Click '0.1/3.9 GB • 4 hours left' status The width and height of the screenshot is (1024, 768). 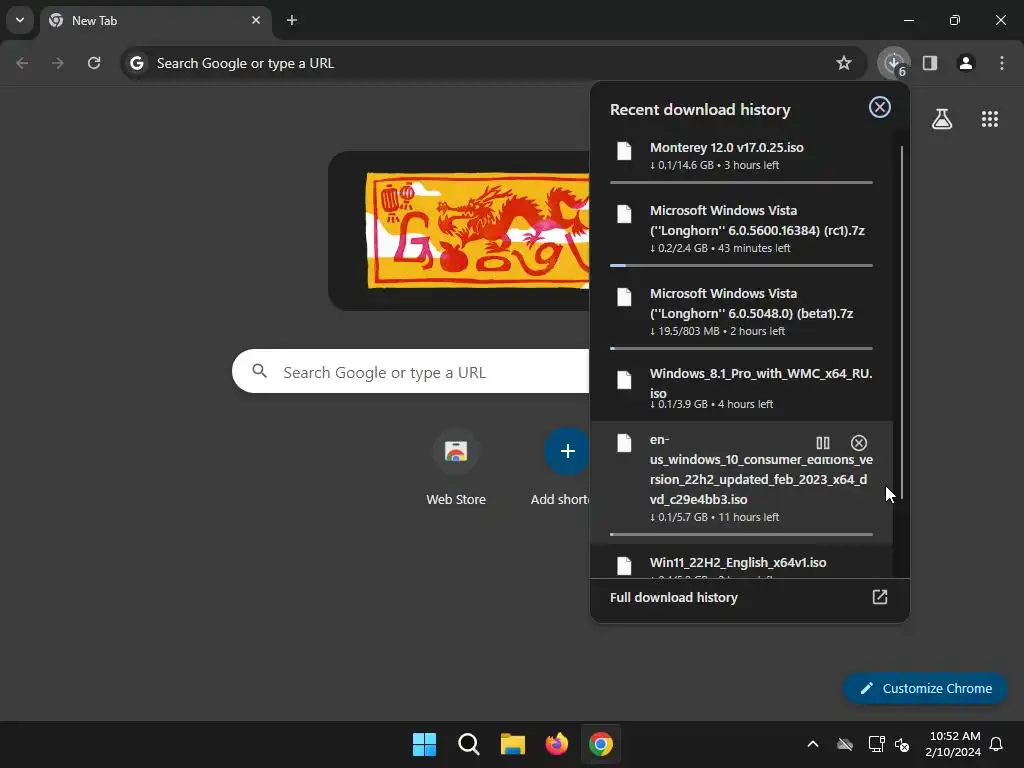711,404
